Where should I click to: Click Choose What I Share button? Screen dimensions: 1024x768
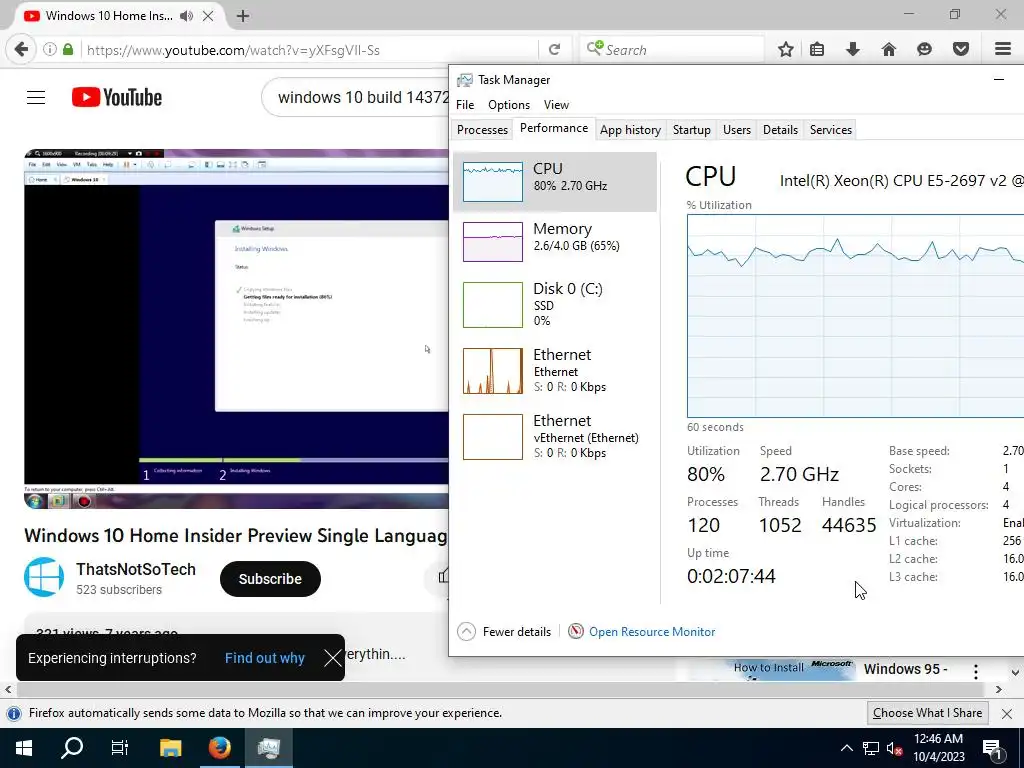[927, 712]
